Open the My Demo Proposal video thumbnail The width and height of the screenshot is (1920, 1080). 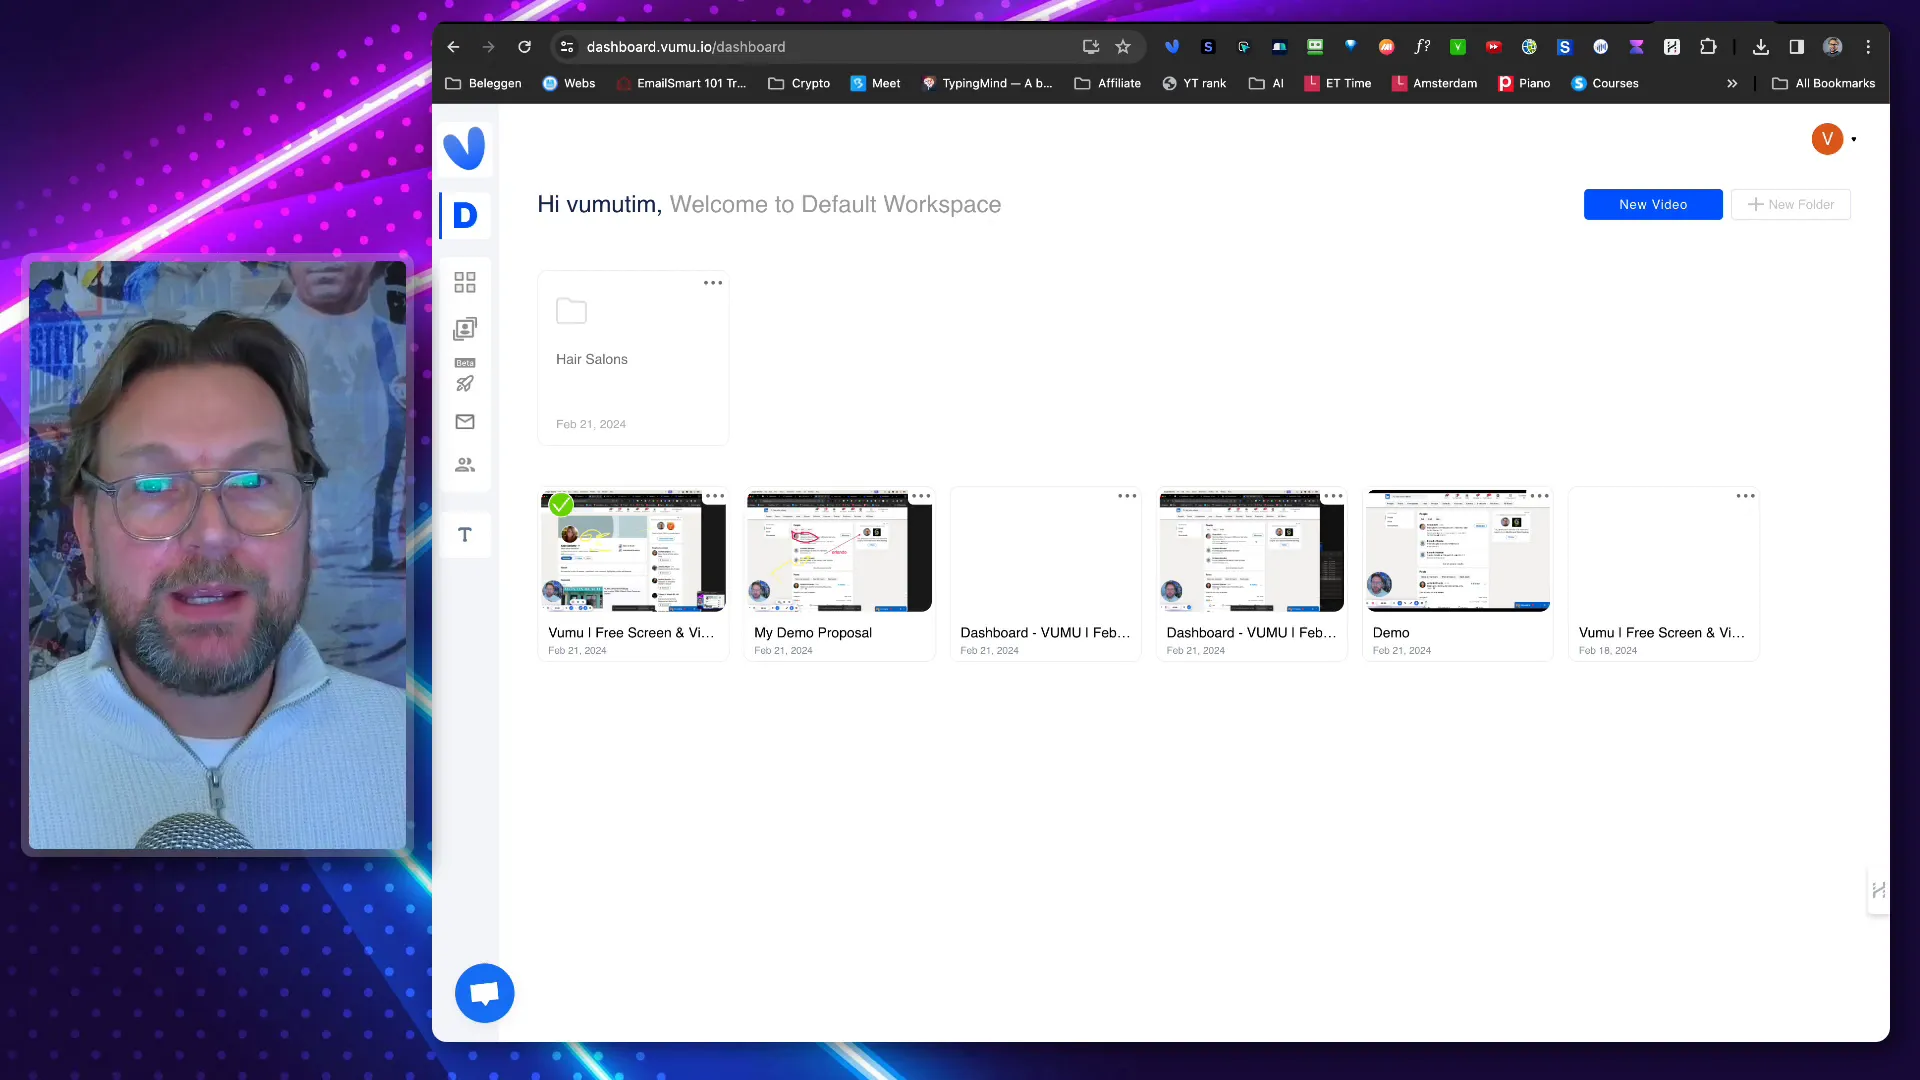pyautogui.click(x=839, y=551)
